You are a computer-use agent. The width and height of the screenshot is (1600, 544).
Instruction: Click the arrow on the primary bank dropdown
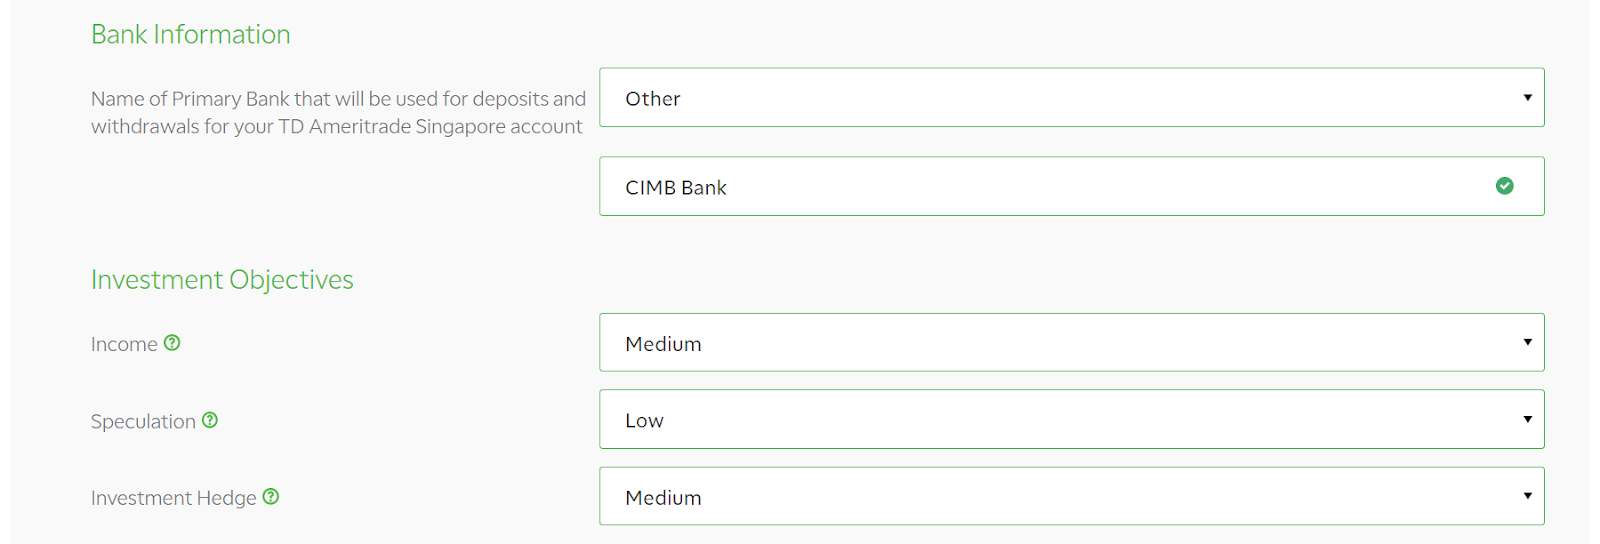1527,97
